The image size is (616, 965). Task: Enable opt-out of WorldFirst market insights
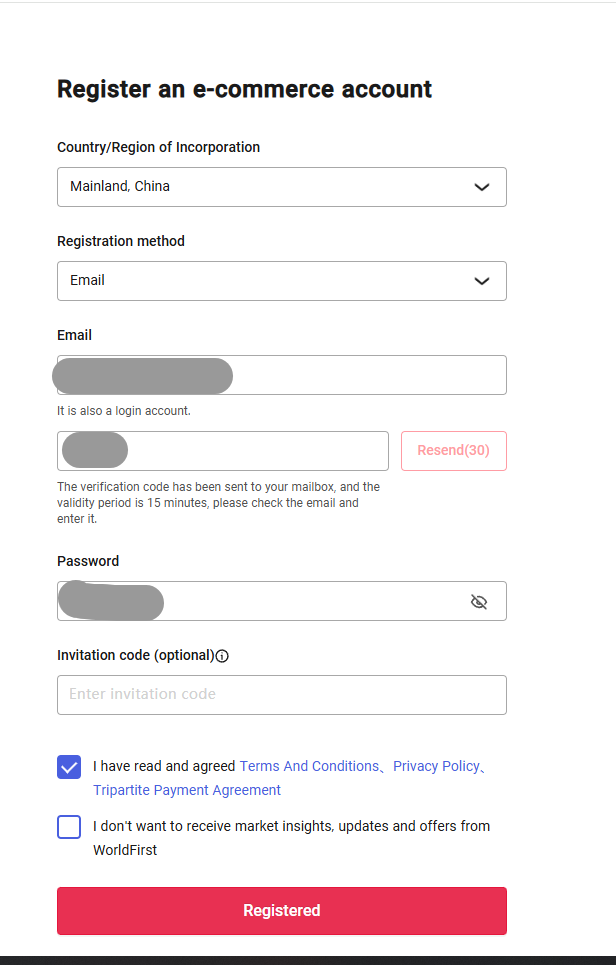(x=68, y=827)
